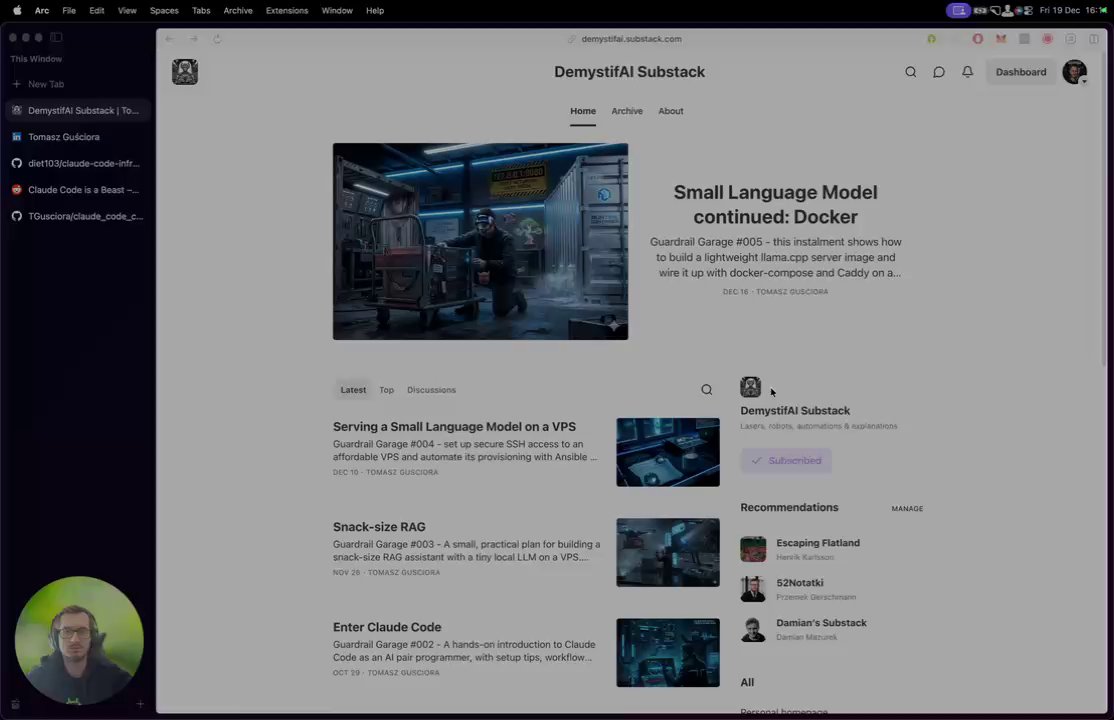Click the webcam bubble overlay
Screen dimensions: 1114x720
[x=79, y=640]
